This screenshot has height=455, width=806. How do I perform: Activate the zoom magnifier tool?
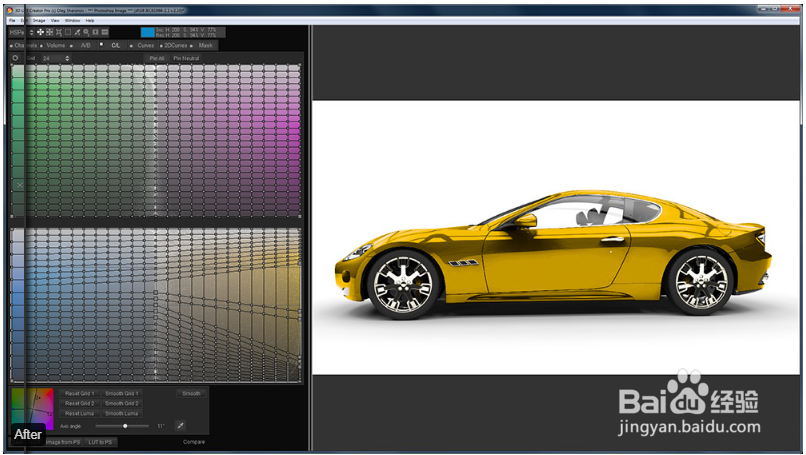86,32
